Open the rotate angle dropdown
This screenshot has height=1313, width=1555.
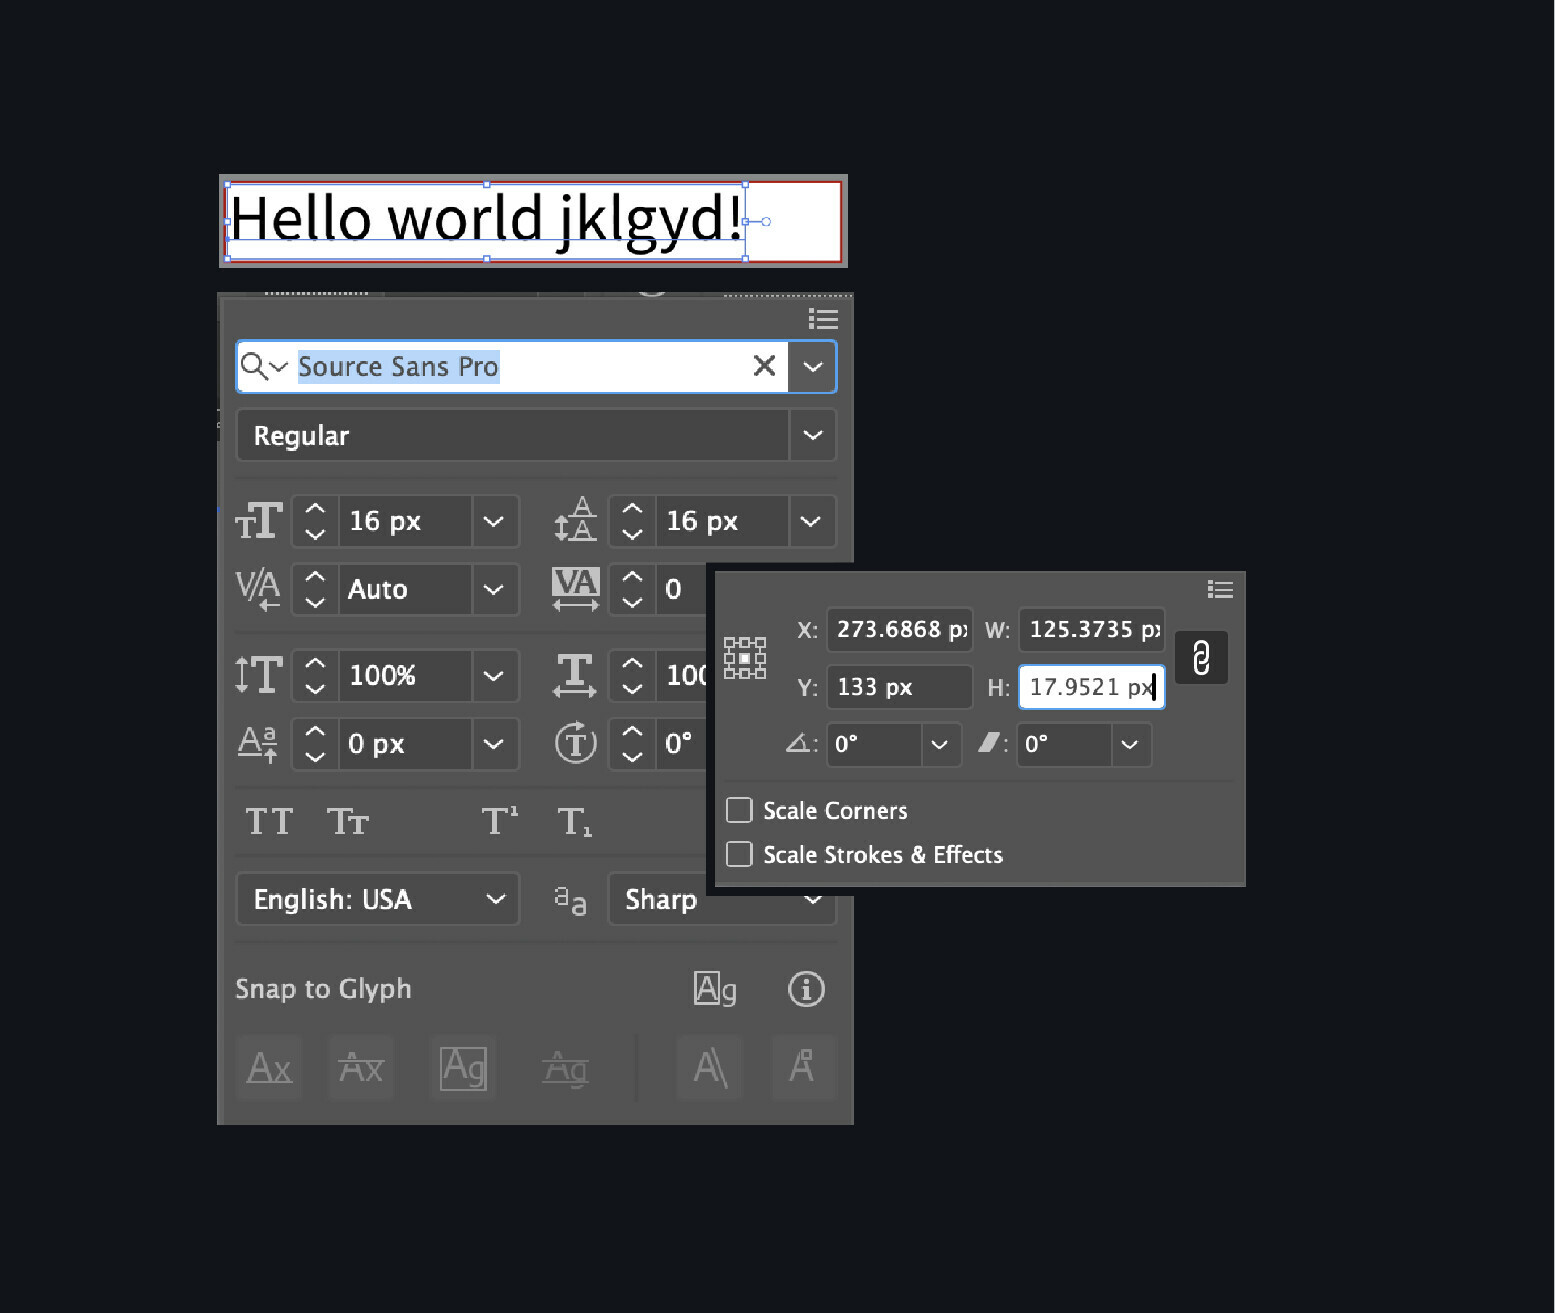939,744
